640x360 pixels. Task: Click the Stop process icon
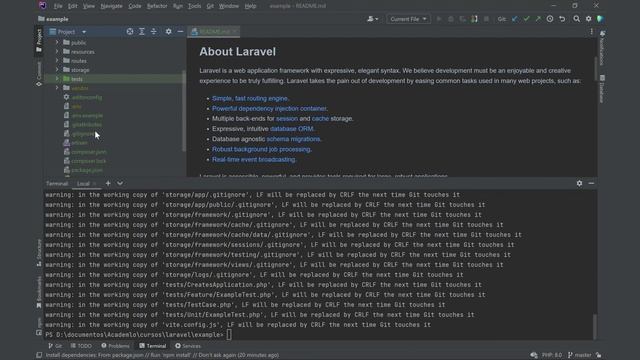[486, 19]
